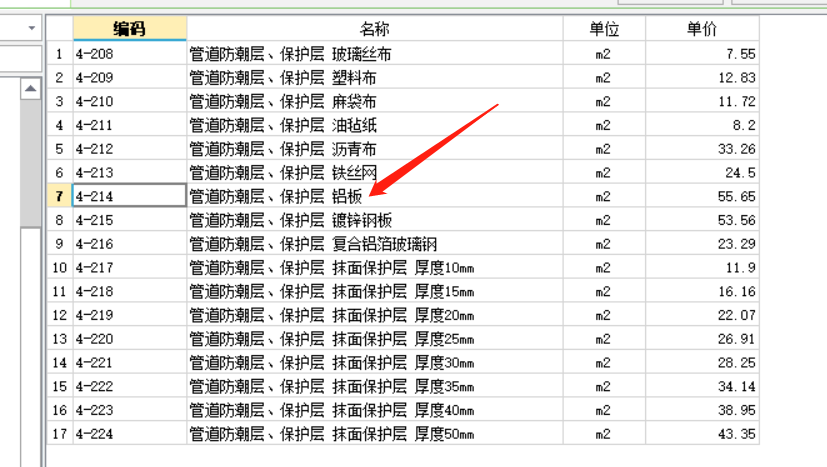Open the dropdown arrow left of table
Image resolution: width=827 pixels, height=467 pixels.
point(32,28)
